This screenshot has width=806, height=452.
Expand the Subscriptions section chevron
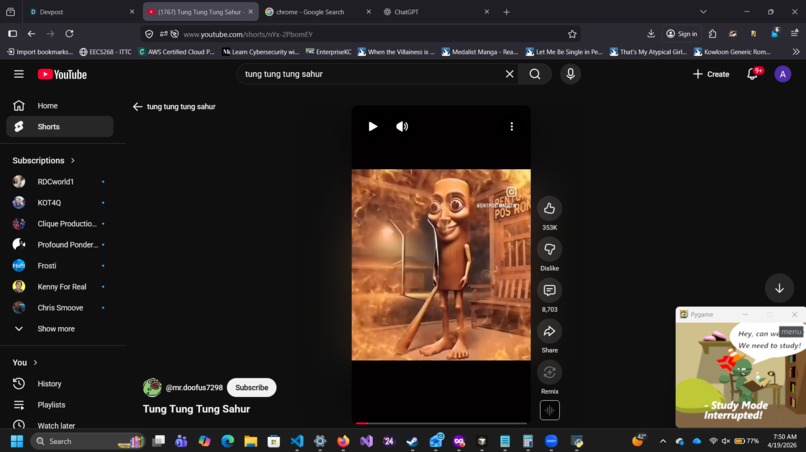tap(73, 160)
